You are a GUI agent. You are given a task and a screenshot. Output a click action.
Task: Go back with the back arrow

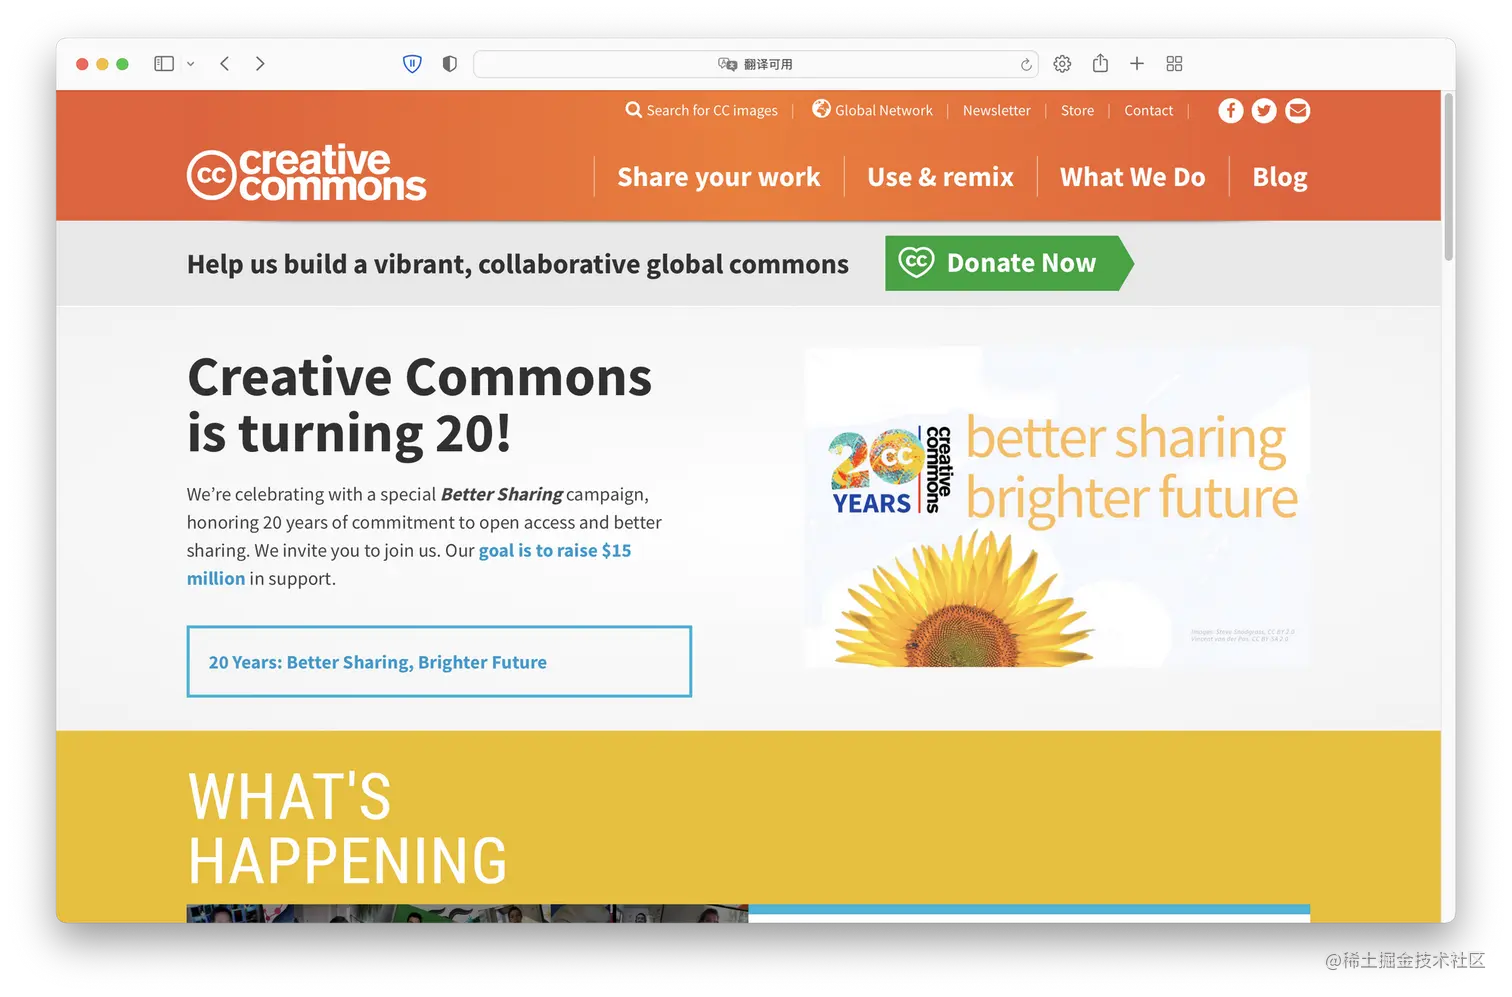pos(225,64)
